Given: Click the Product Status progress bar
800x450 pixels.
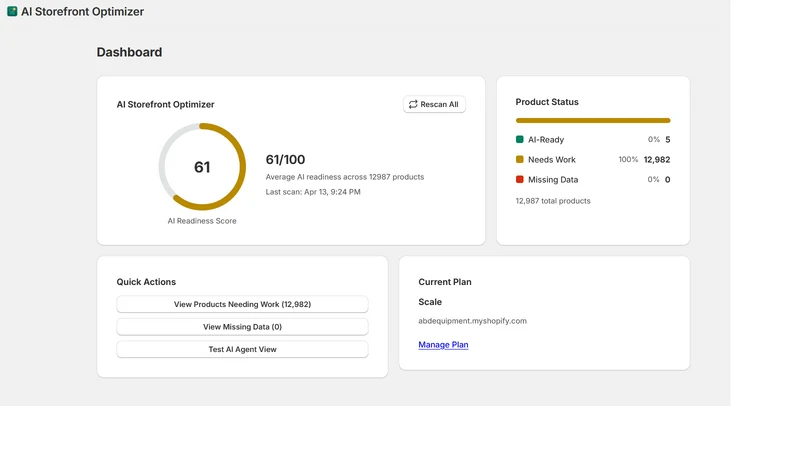Looking at the screenshot, I should [x=593, y=120].
